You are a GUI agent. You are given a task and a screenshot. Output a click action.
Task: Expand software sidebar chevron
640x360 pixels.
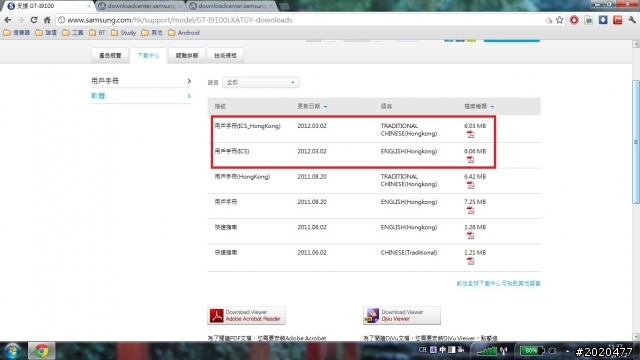[x=189, y=96]
